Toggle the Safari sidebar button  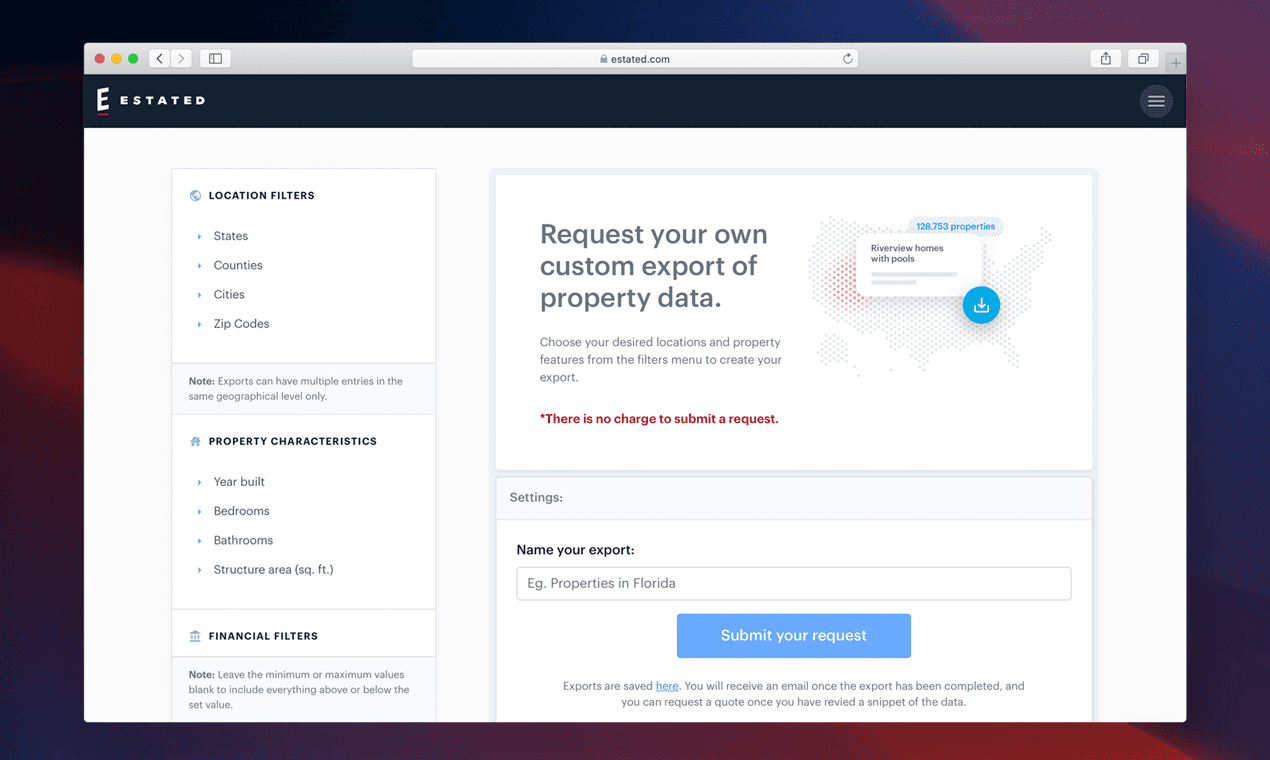click(215, 59)
